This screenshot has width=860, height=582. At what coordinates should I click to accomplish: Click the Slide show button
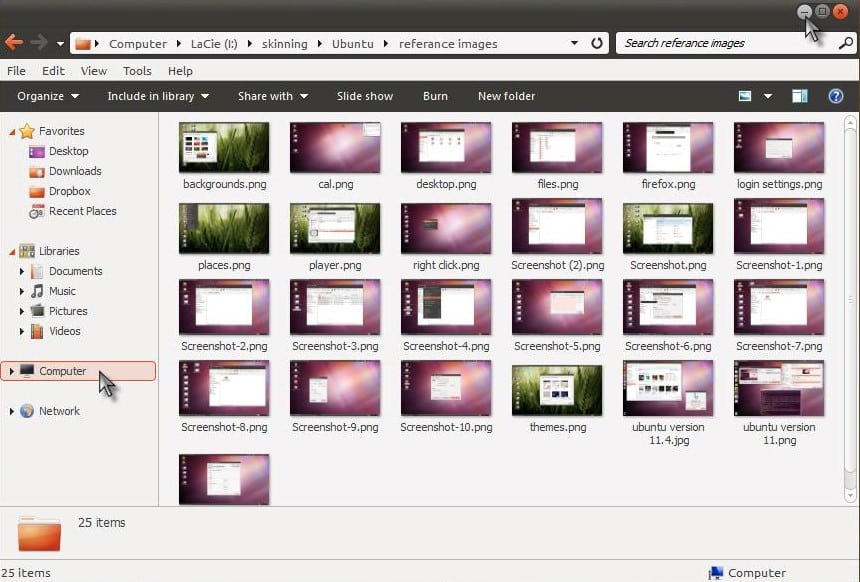(x=365, y=96)
